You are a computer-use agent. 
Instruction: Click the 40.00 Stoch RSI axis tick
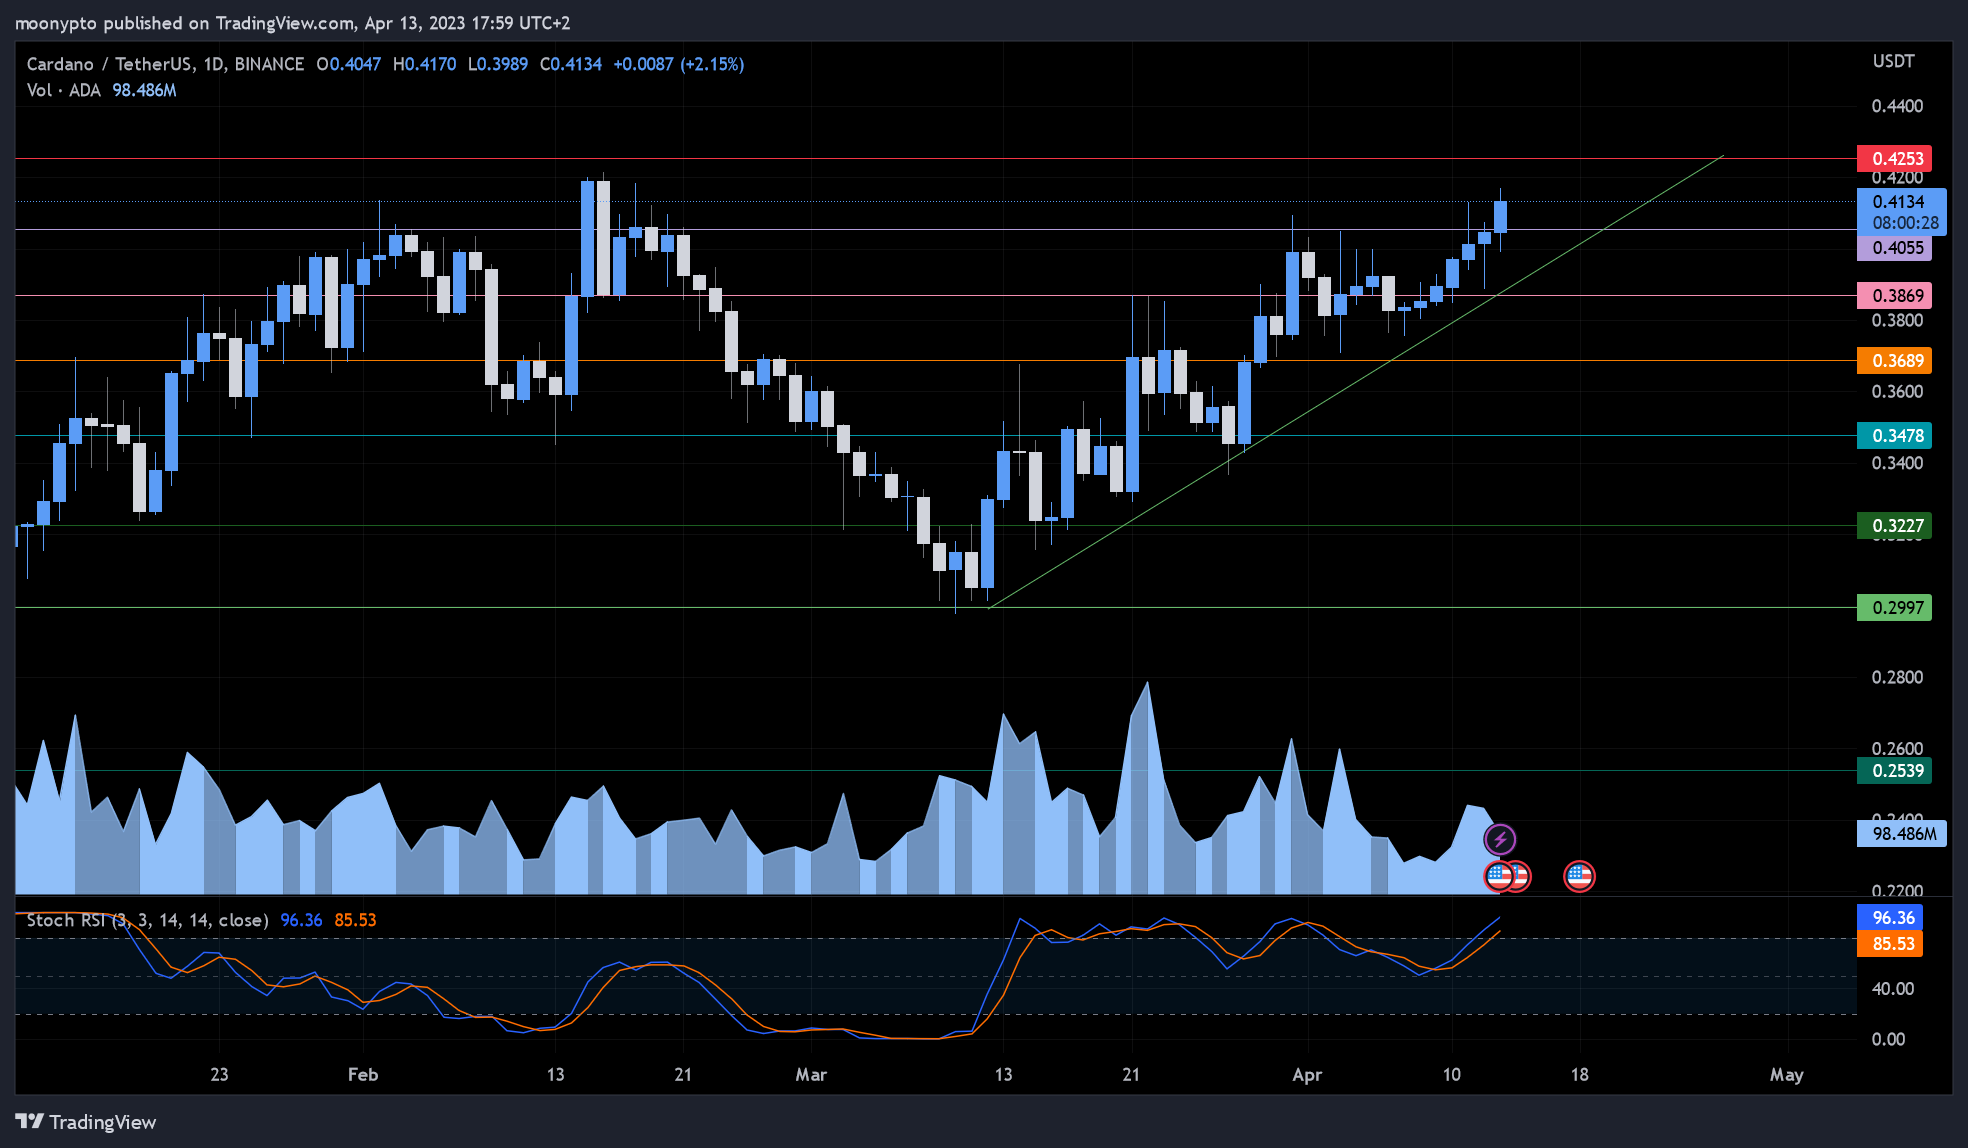coord(1893,988)
